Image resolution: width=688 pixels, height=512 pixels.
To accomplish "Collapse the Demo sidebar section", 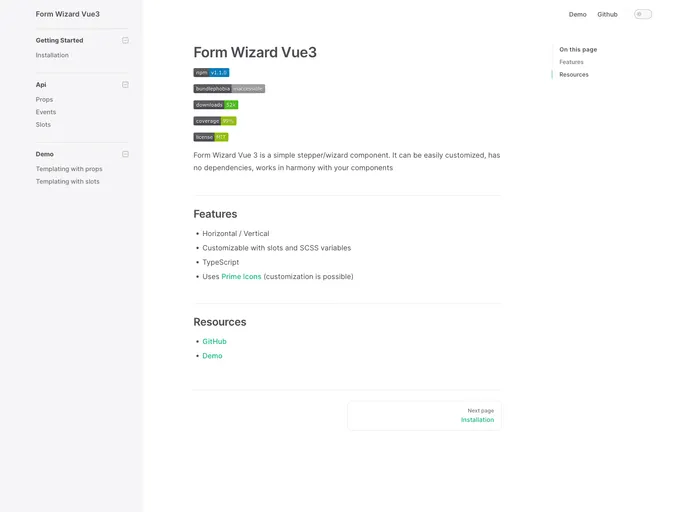I will coord(125,154).
